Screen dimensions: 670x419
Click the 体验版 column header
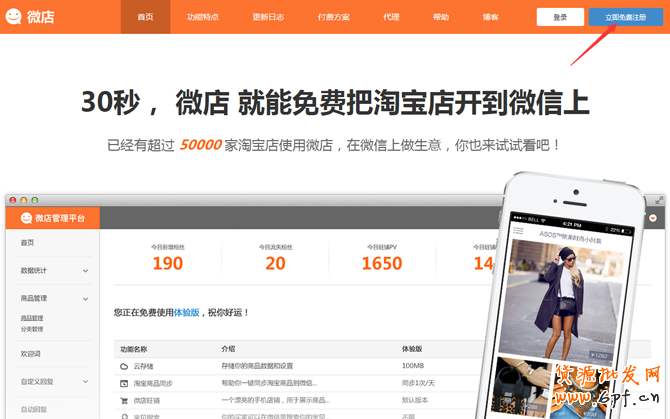412,349
